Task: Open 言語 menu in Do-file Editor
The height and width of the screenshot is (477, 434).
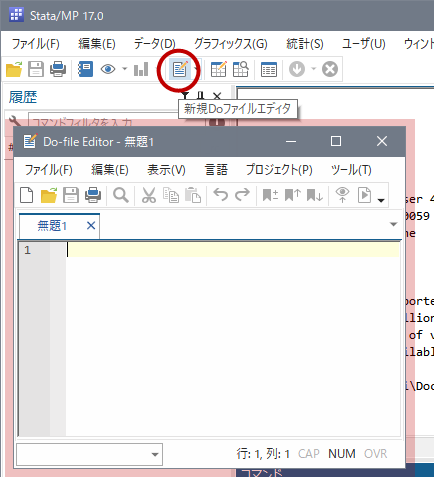Action: [x=216, y=170]
